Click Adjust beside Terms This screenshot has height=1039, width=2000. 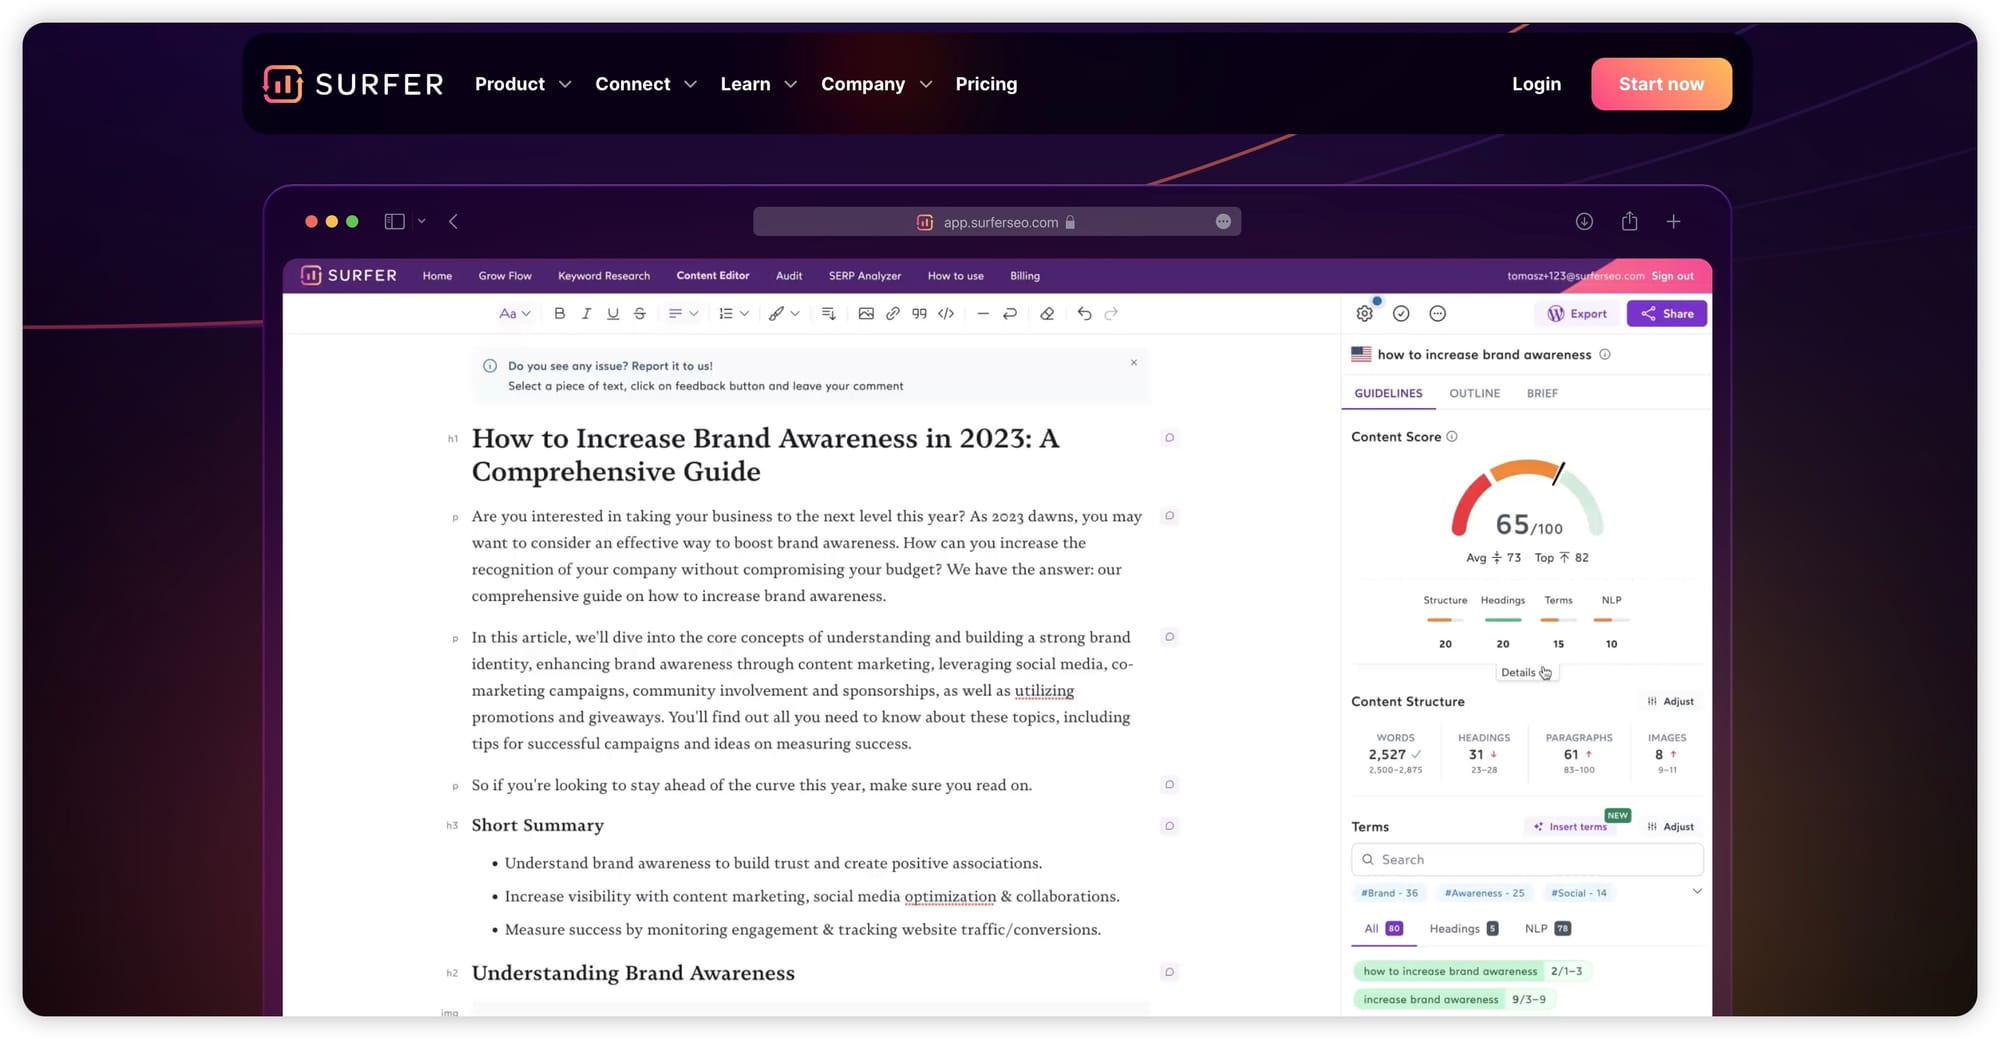point(1671,827)
